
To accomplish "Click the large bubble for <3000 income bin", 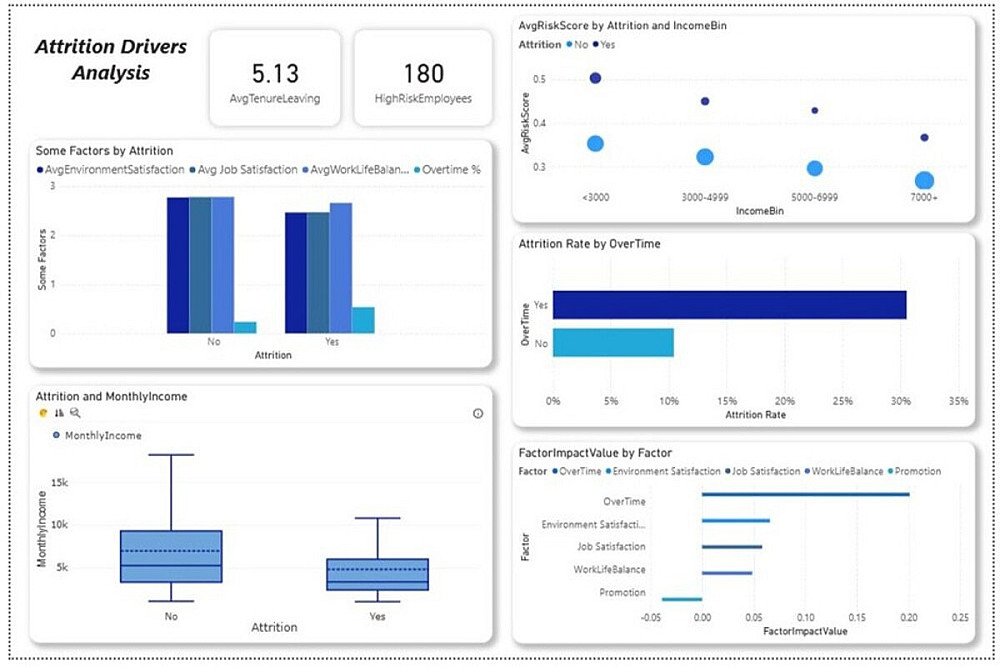I will point(595,143).
